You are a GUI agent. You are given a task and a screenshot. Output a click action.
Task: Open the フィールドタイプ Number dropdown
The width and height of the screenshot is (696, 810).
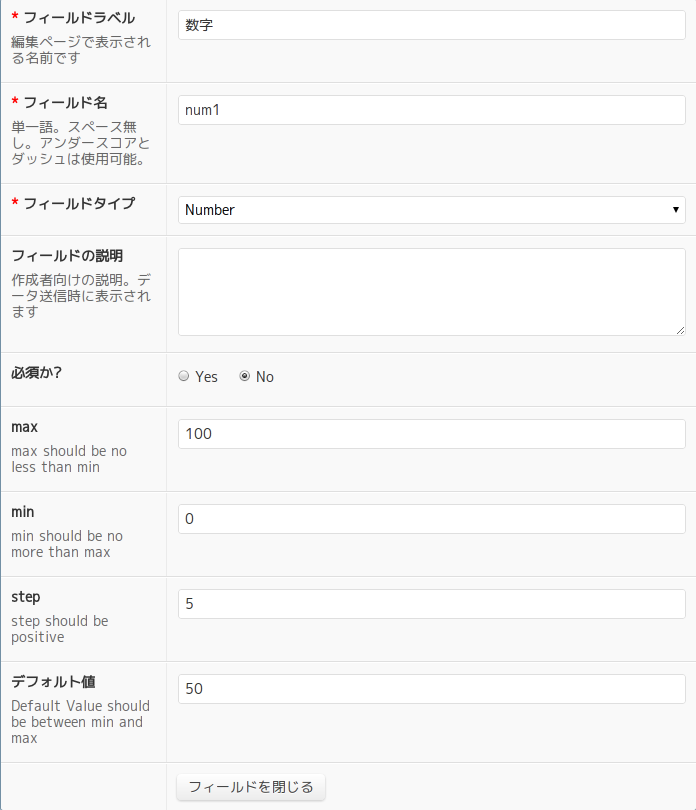[x=431, y=210]
